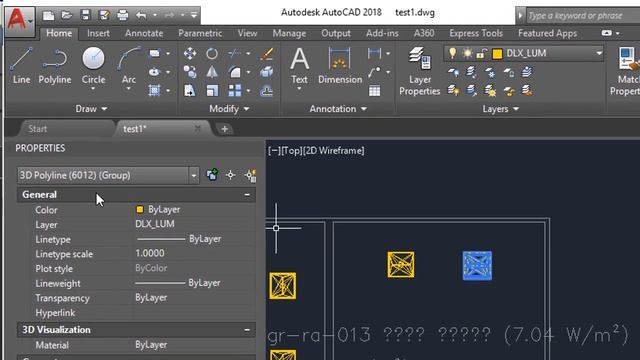Toggle the lock icon for DLX_LUM layer

(x=482, y=53)
